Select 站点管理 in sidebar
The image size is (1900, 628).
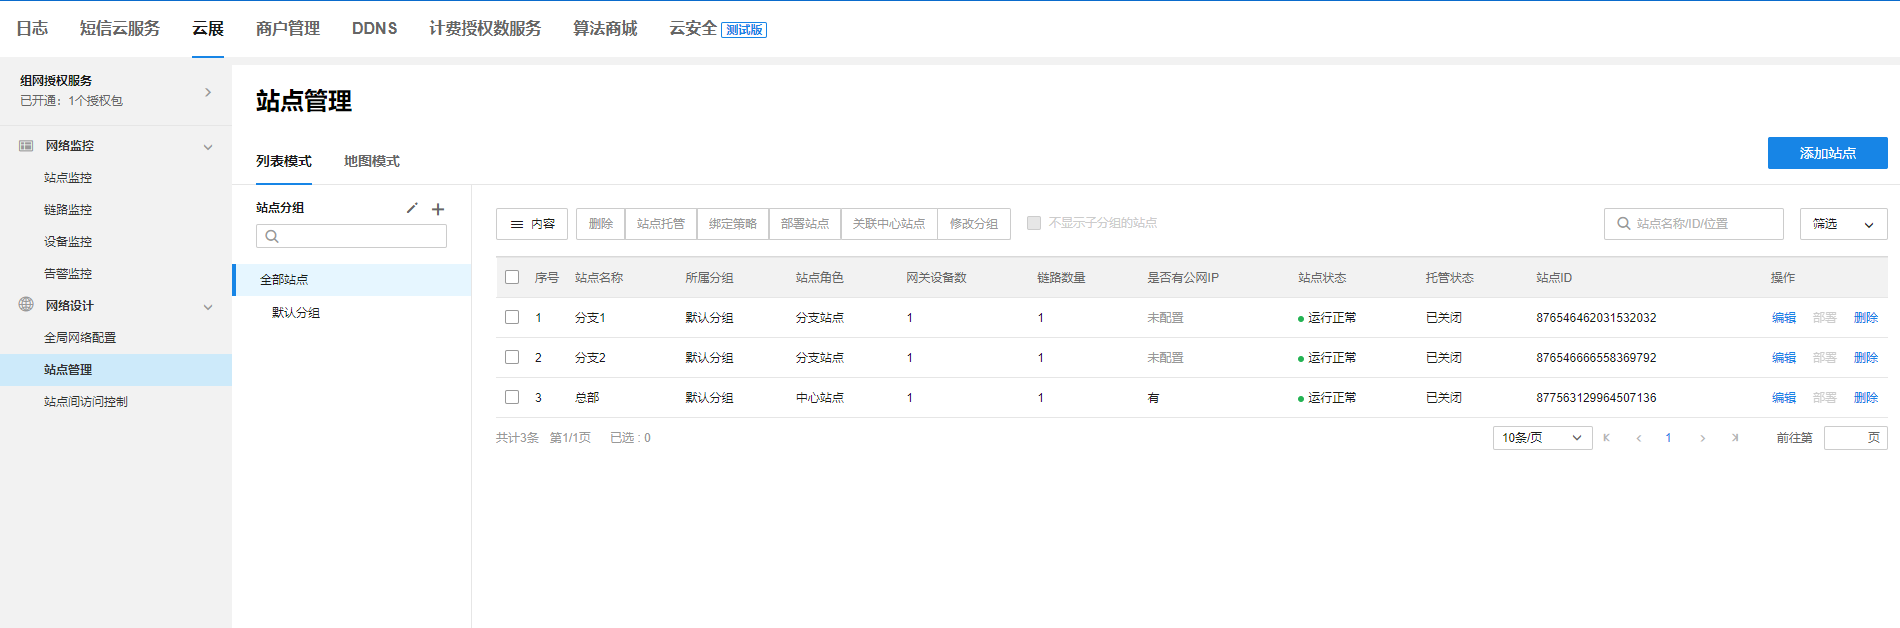[x=116, y=369]
